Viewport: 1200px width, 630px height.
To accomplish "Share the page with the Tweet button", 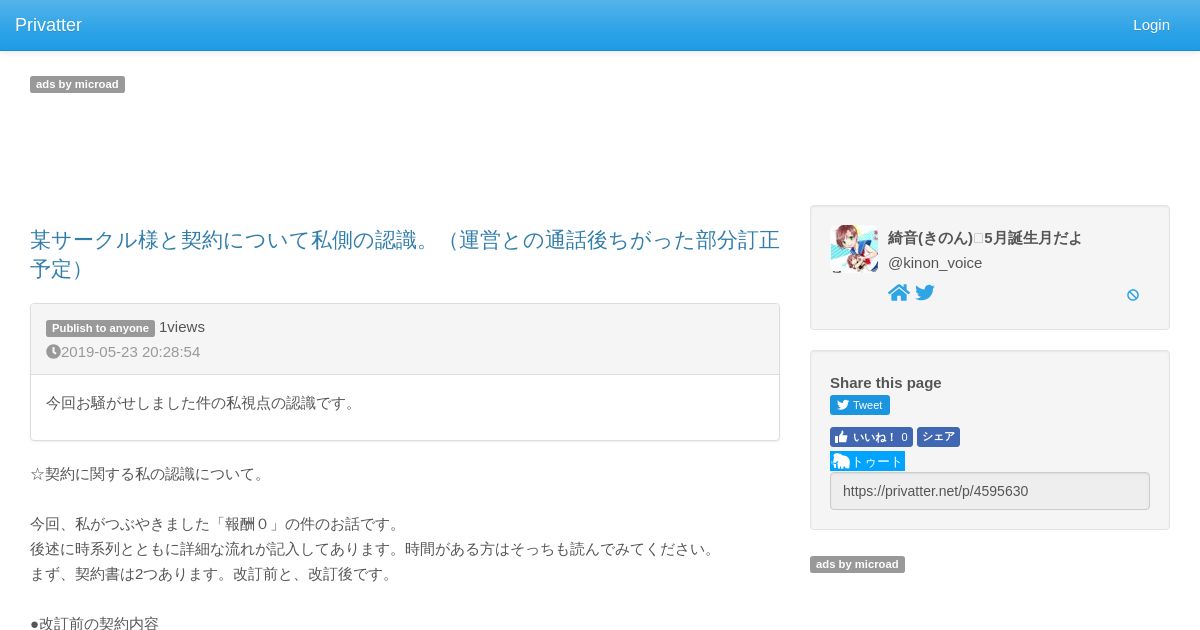I will point(860,405).
